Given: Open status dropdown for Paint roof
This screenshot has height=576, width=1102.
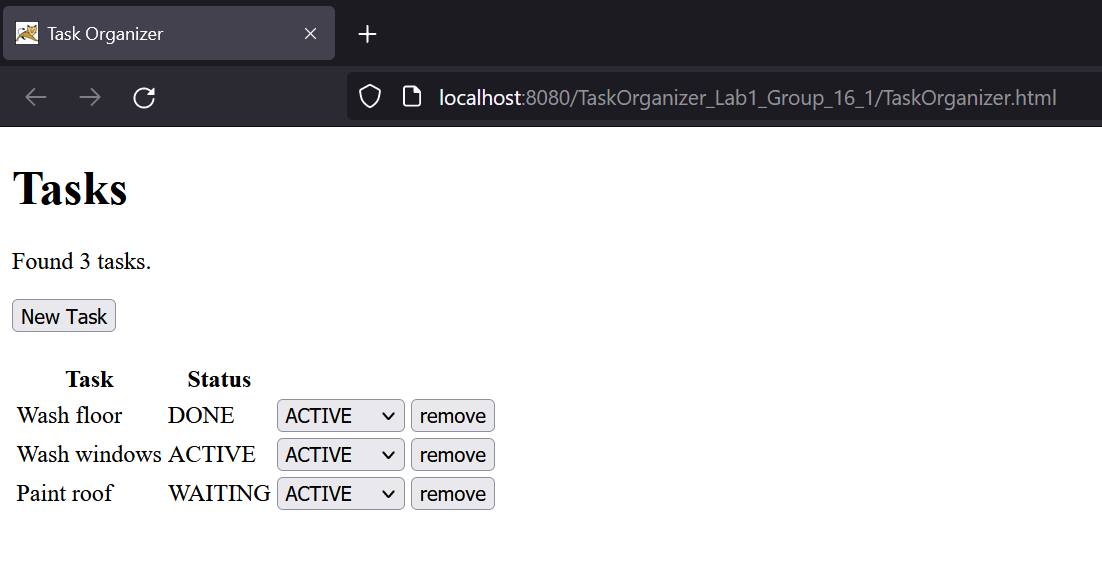Looking at the screenshot, I should pyautogui.click(x=341, y=494).
